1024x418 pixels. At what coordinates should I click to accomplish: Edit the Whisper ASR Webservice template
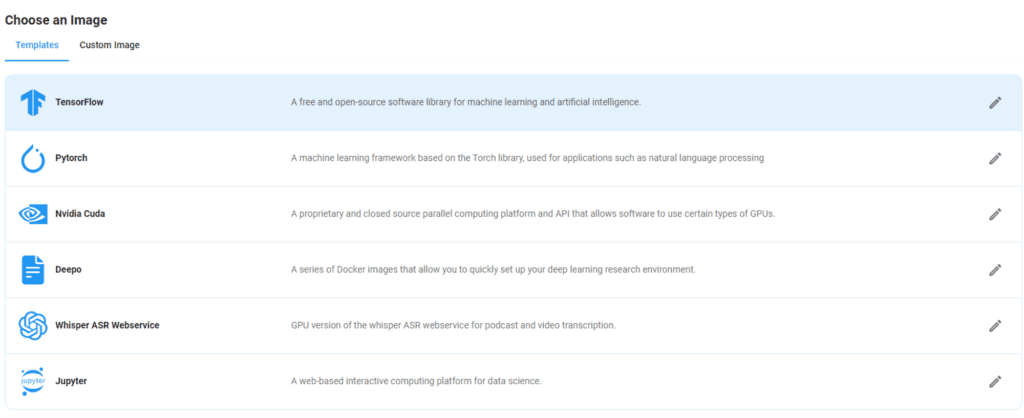995,325
